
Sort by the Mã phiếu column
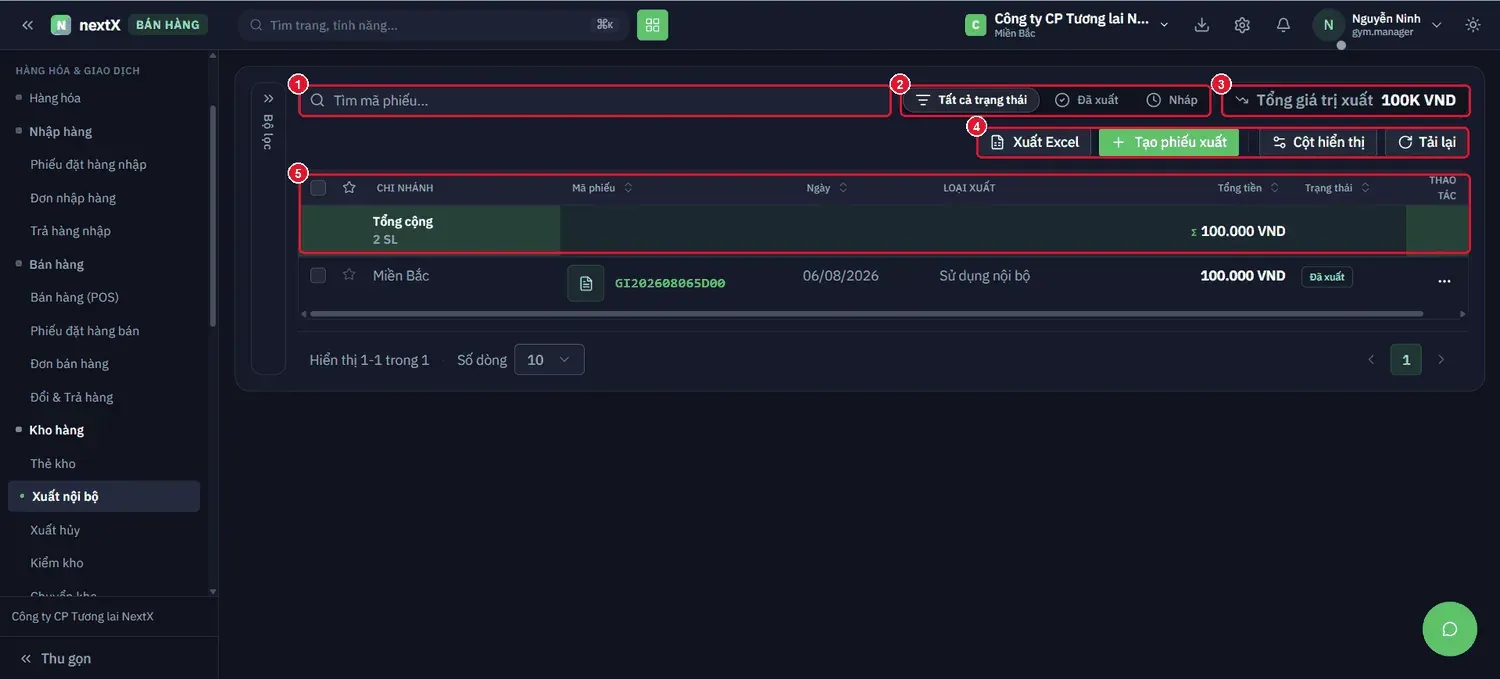602,188
